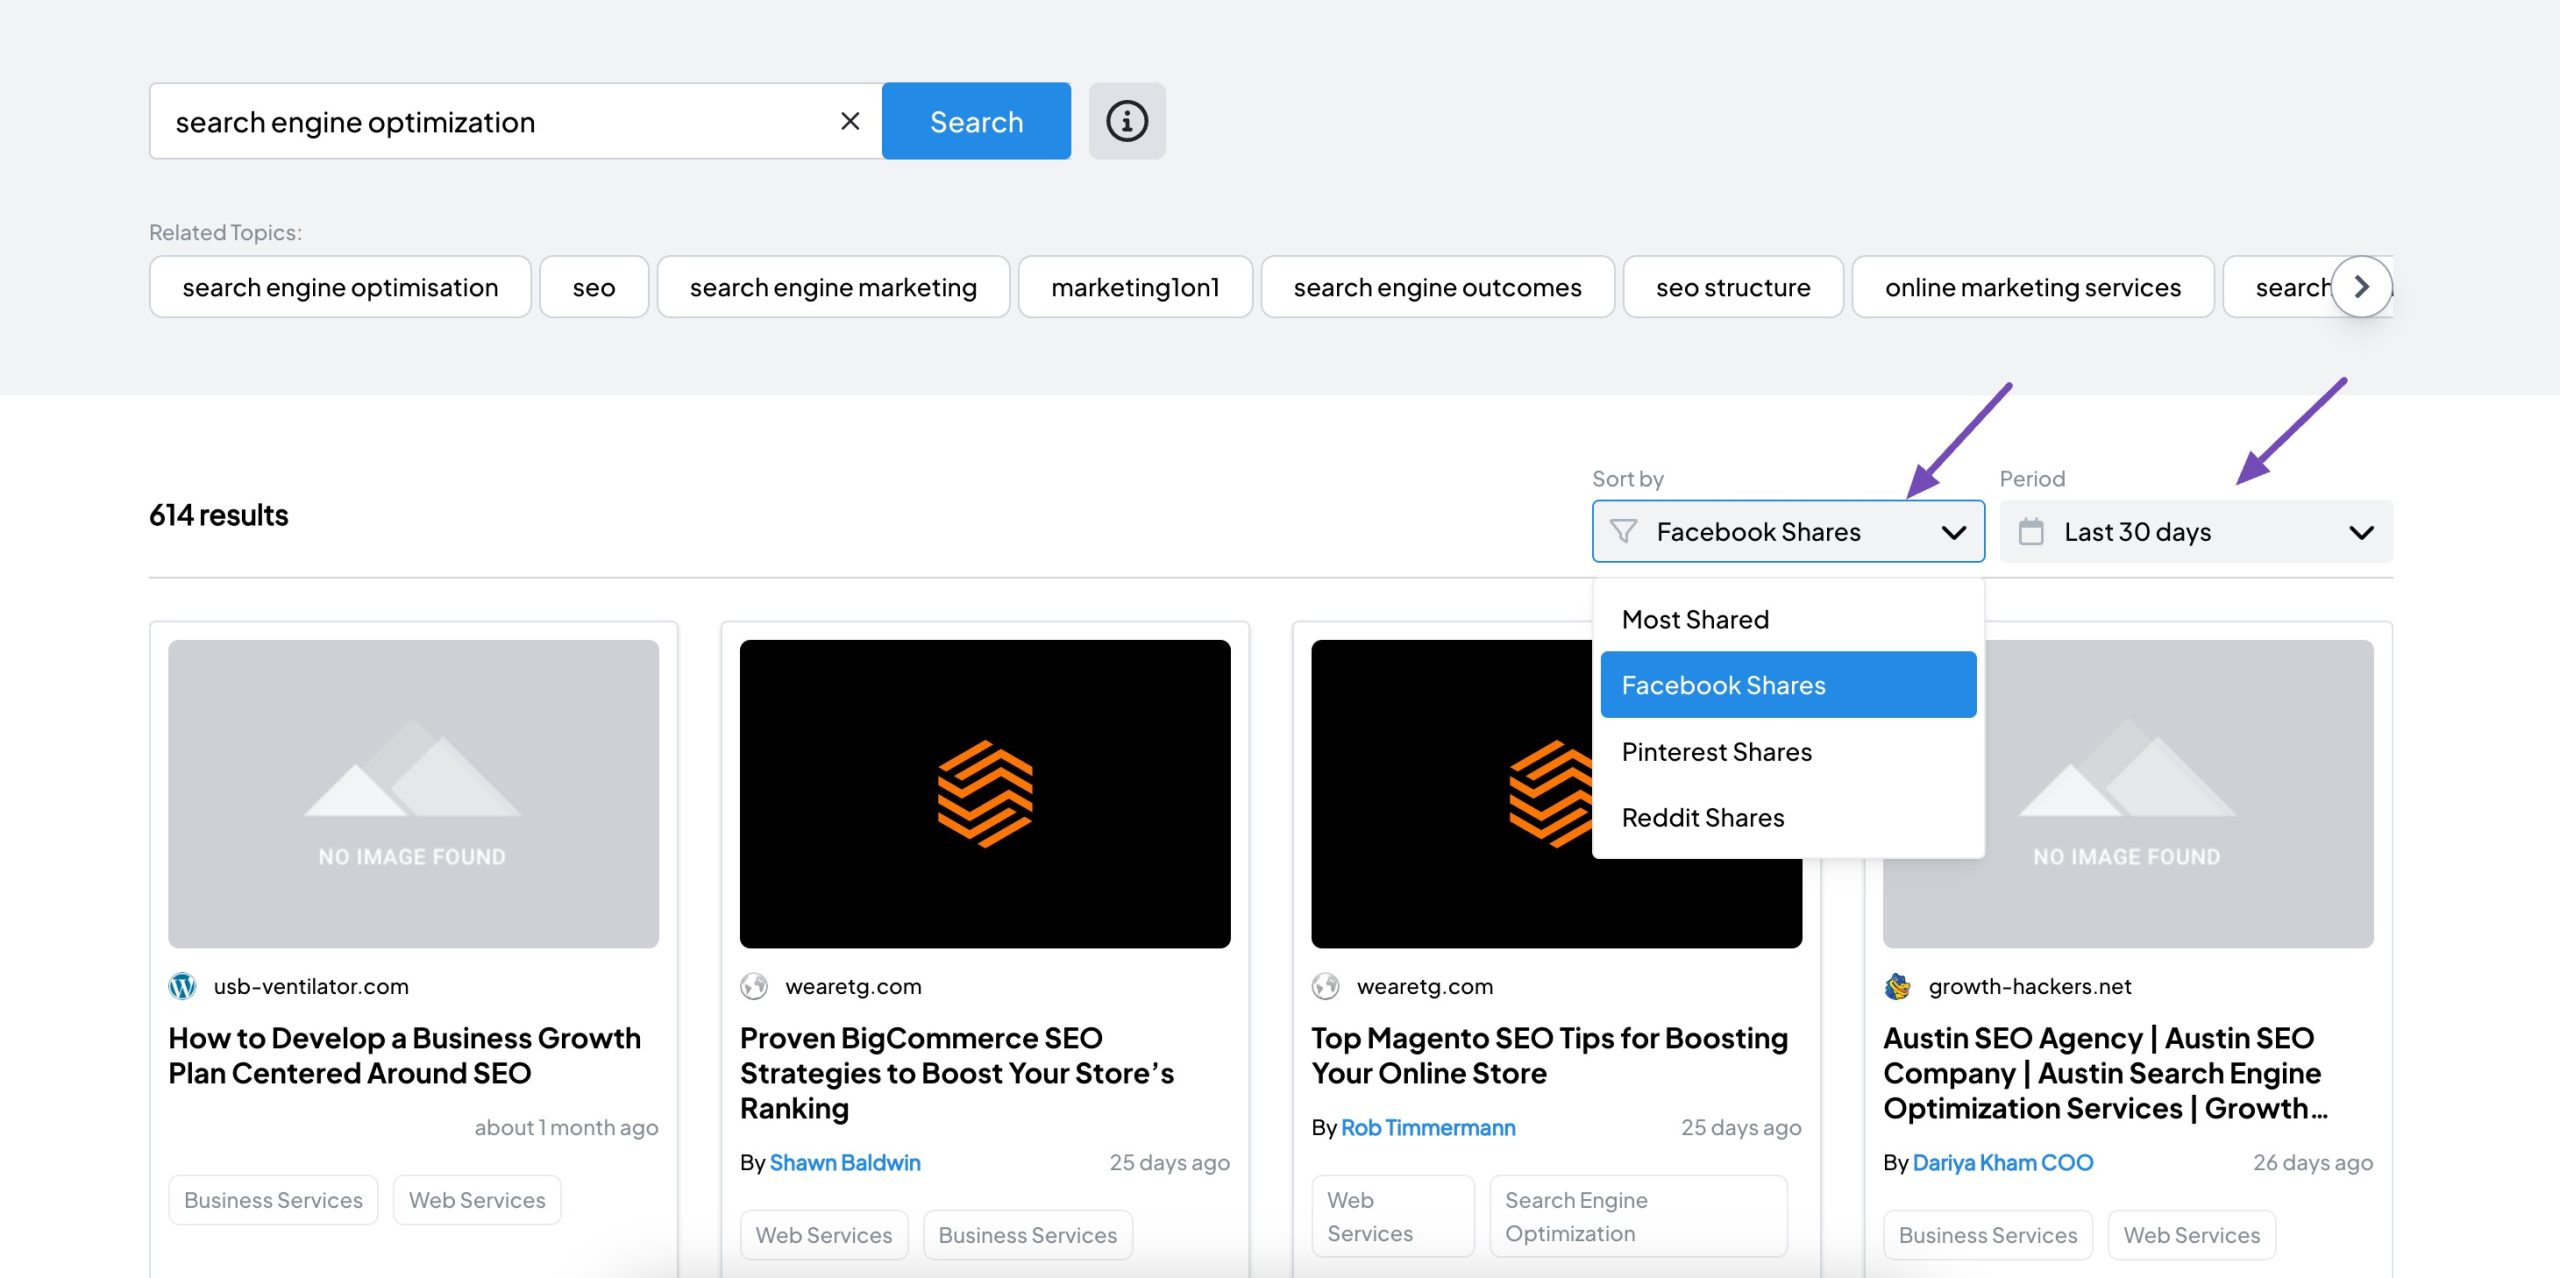Click the calendar icon in Period selector
Screen dimensions: 2560x1278
click(x=2031, y=531)
